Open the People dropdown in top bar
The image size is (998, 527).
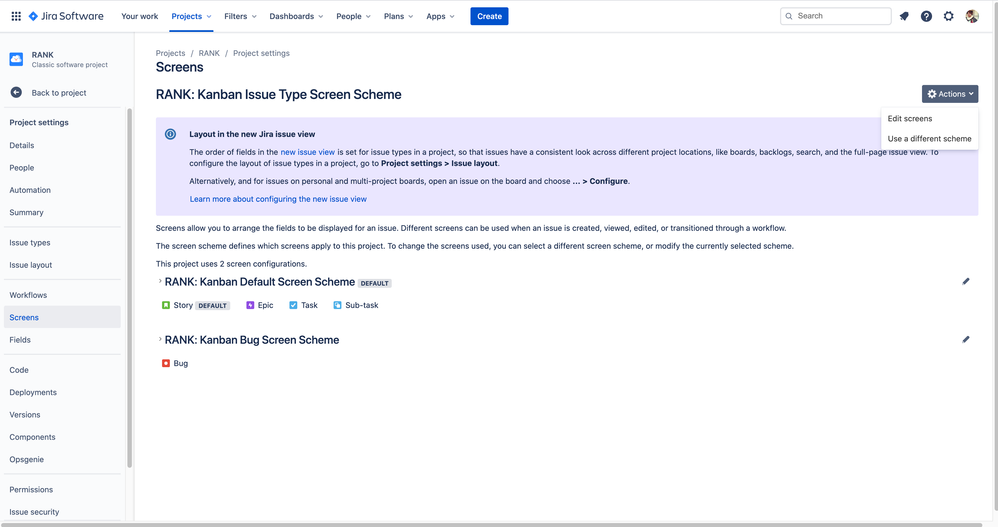353,17
